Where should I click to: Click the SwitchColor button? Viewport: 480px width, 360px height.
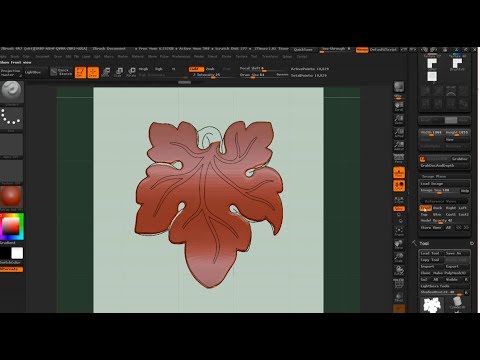pos(11,263)
